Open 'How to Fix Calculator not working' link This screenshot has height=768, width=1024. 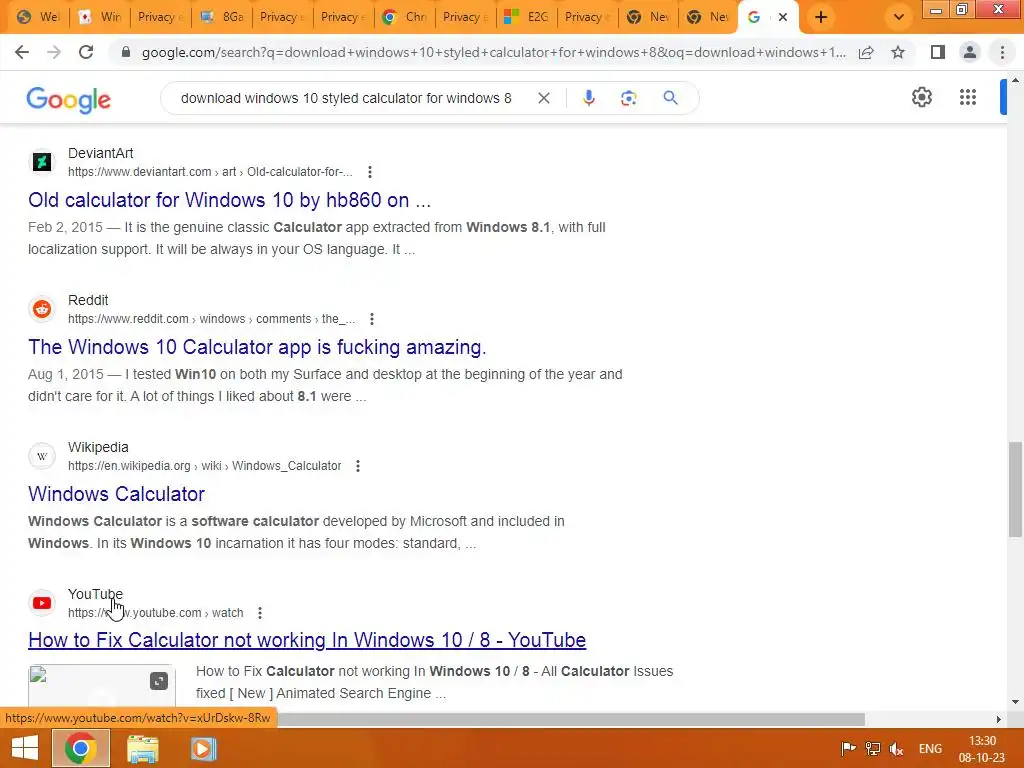click(307, 640)
